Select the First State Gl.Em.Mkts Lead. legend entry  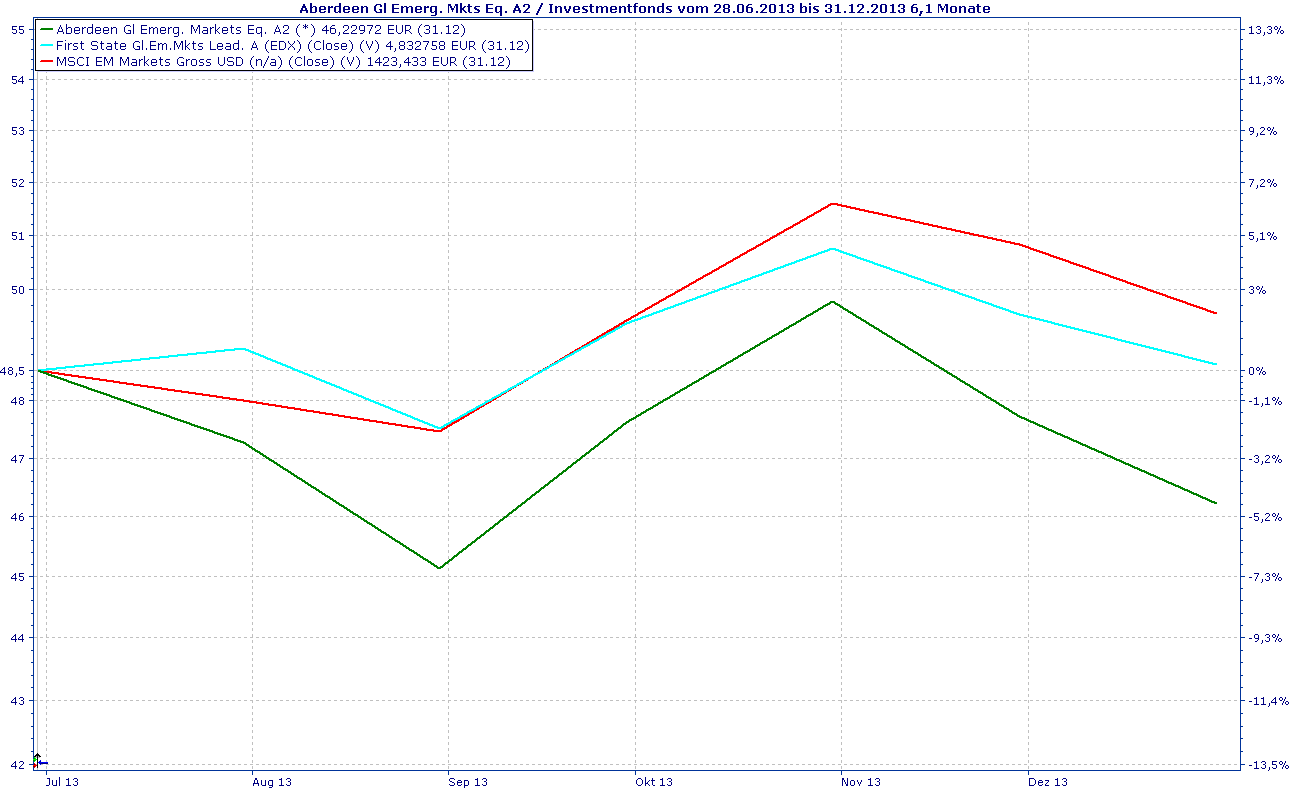click(283, 45)
